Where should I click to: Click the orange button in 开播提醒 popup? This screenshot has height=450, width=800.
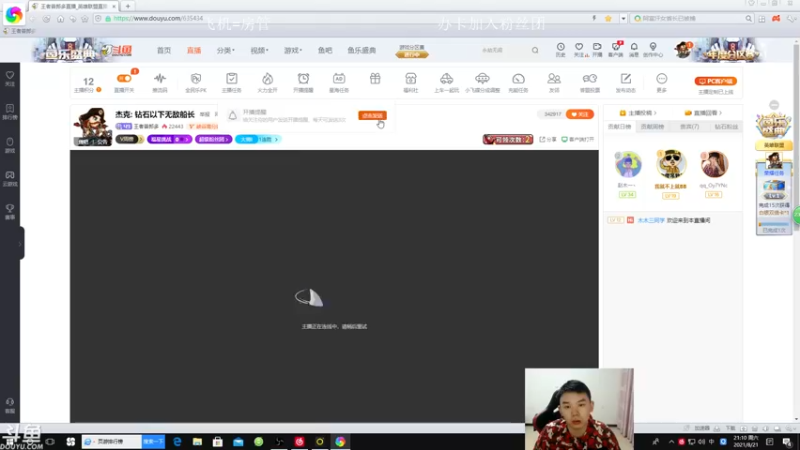(x=372, y=115)
